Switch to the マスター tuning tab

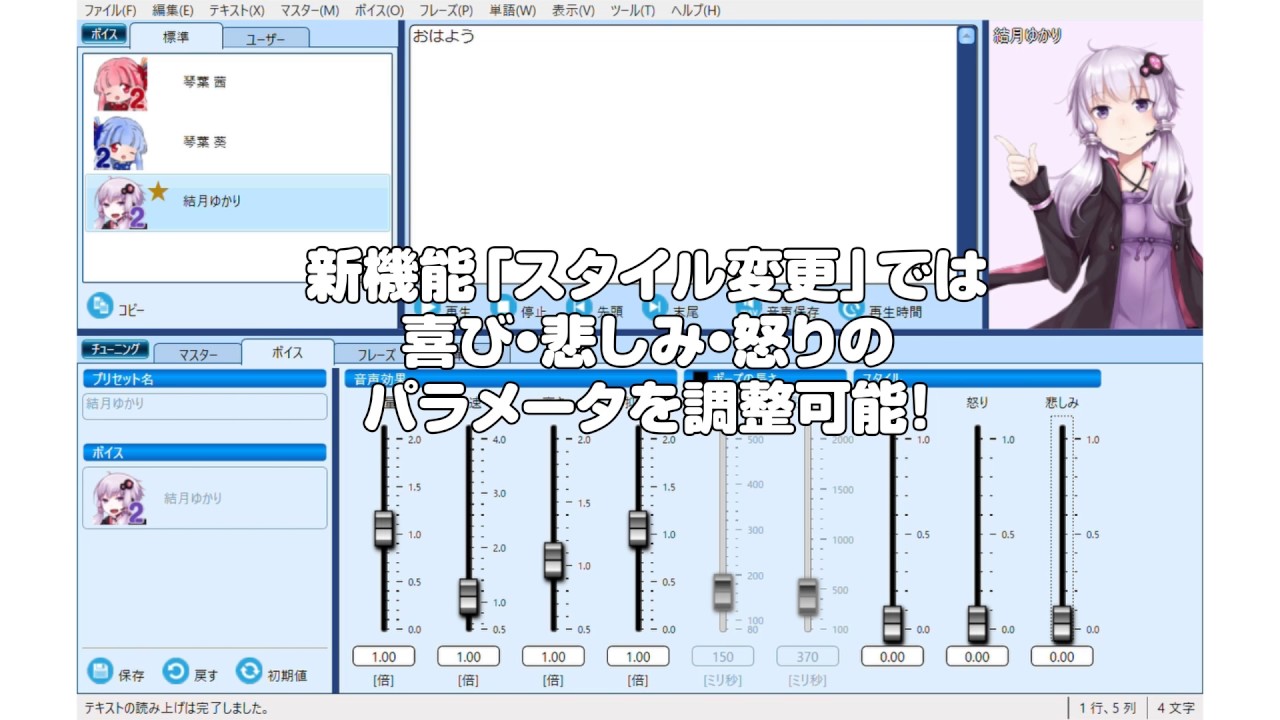click(198, 354)
